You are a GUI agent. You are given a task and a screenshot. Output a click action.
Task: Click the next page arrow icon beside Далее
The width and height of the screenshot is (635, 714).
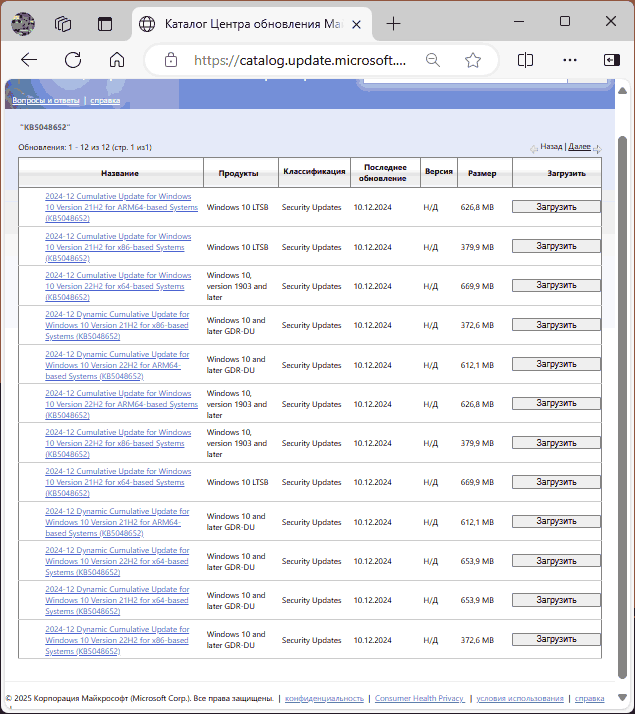pyautogui.click(x=597, y=149)
